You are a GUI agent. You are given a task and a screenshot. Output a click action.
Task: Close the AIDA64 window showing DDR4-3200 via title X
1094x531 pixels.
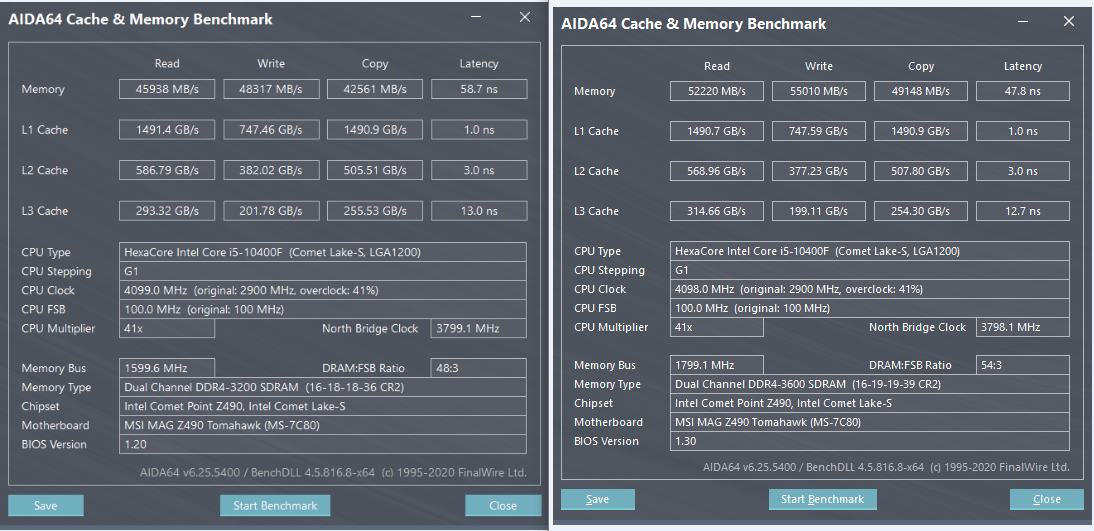525,17
